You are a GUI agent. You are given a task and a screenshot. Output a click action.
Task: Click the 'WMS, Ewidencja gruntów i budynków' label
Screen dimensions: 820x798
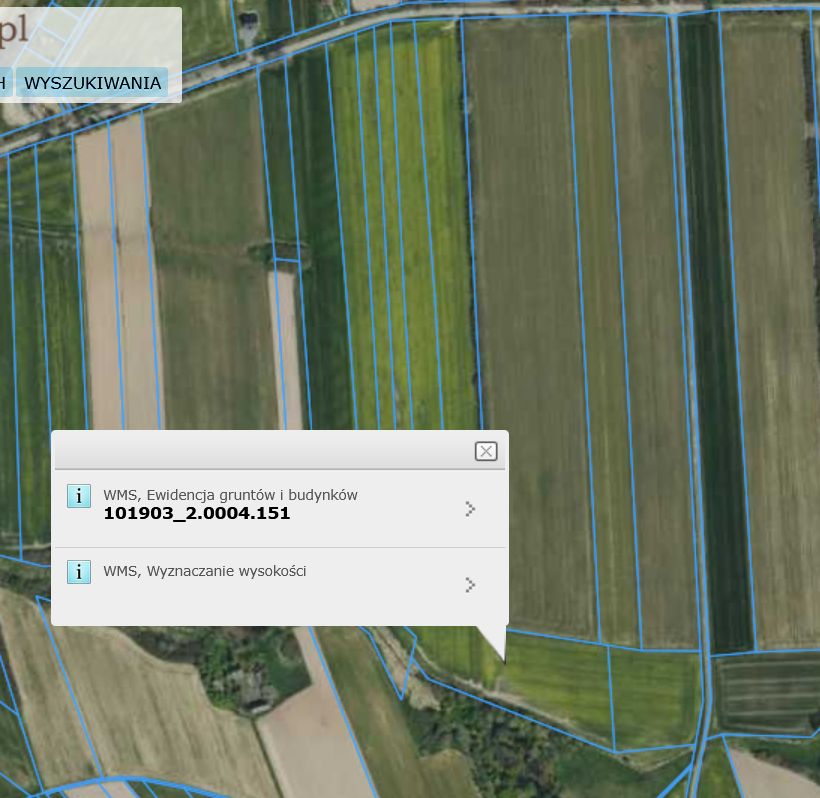[x=230, y=495]
